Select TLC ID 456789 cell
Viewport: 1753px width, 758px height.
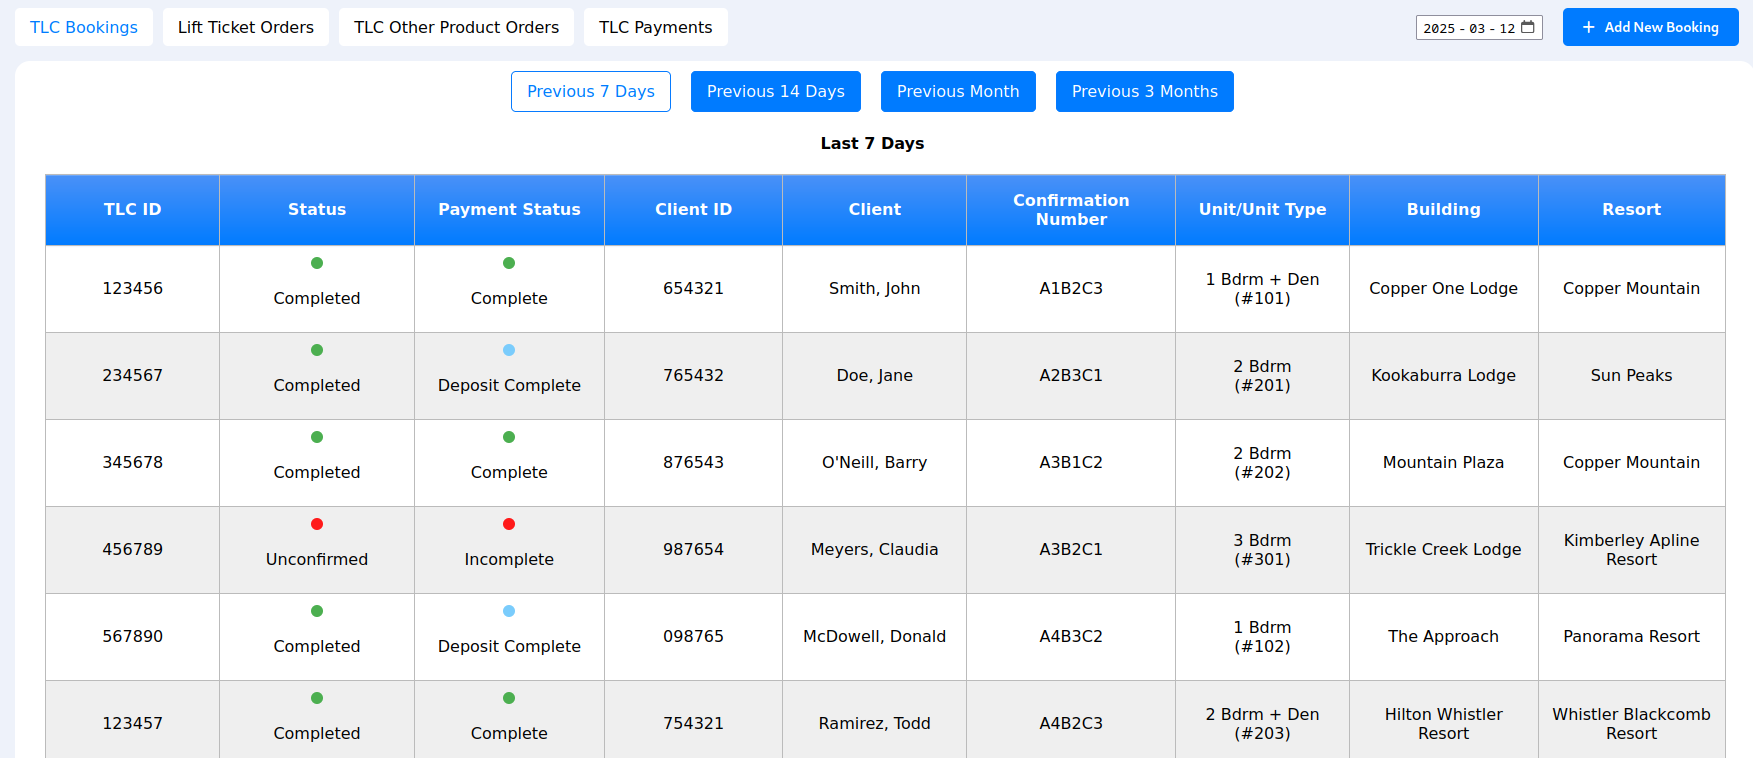[x=133, y=550]
